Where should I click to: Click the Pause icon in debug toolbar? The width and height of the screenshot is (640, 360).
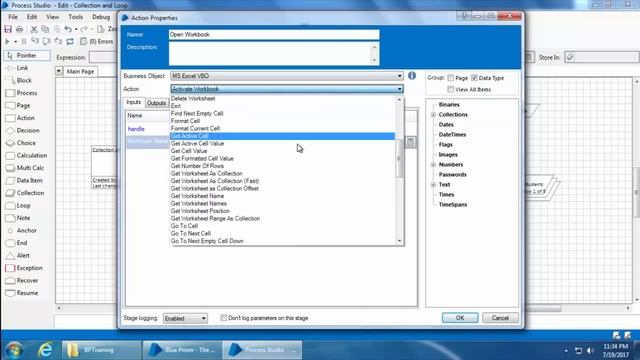tap(24, 42)
